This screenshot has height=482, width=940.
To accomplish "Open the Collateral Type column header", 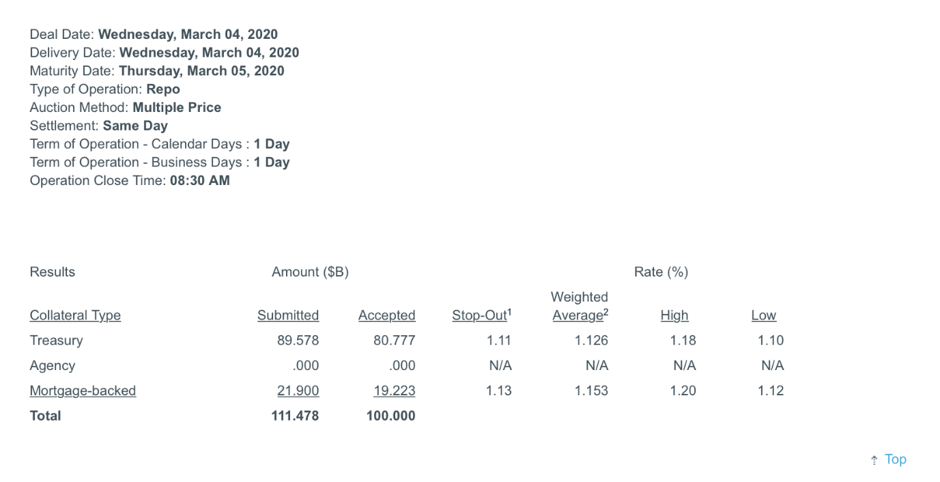I will point(75,315).
